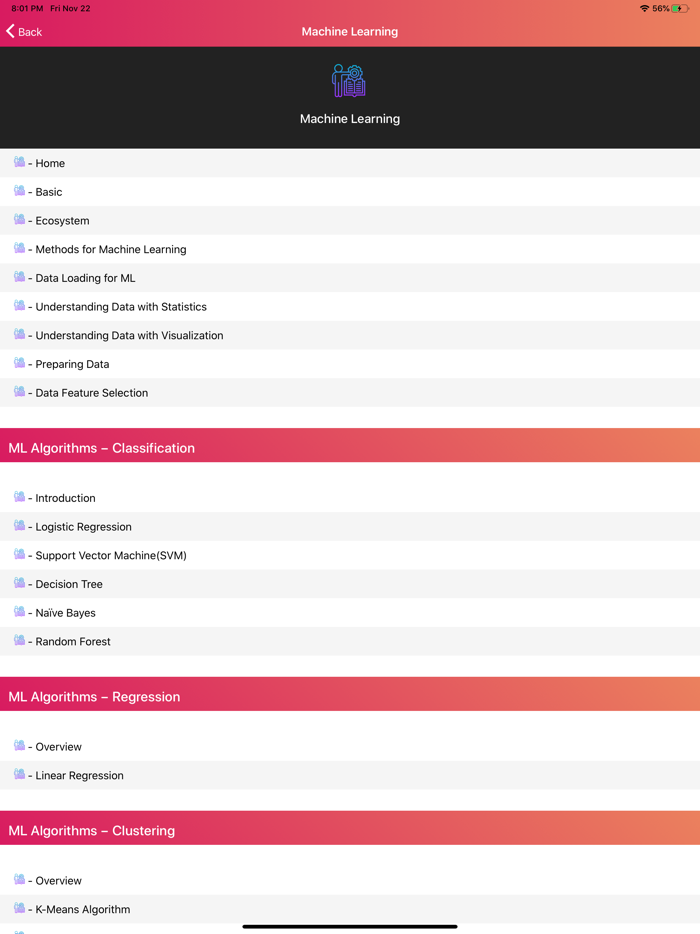Open the K-Means Algorithm lesson
The width and height of the screenshot is (700, 934).
coord(350,909)
